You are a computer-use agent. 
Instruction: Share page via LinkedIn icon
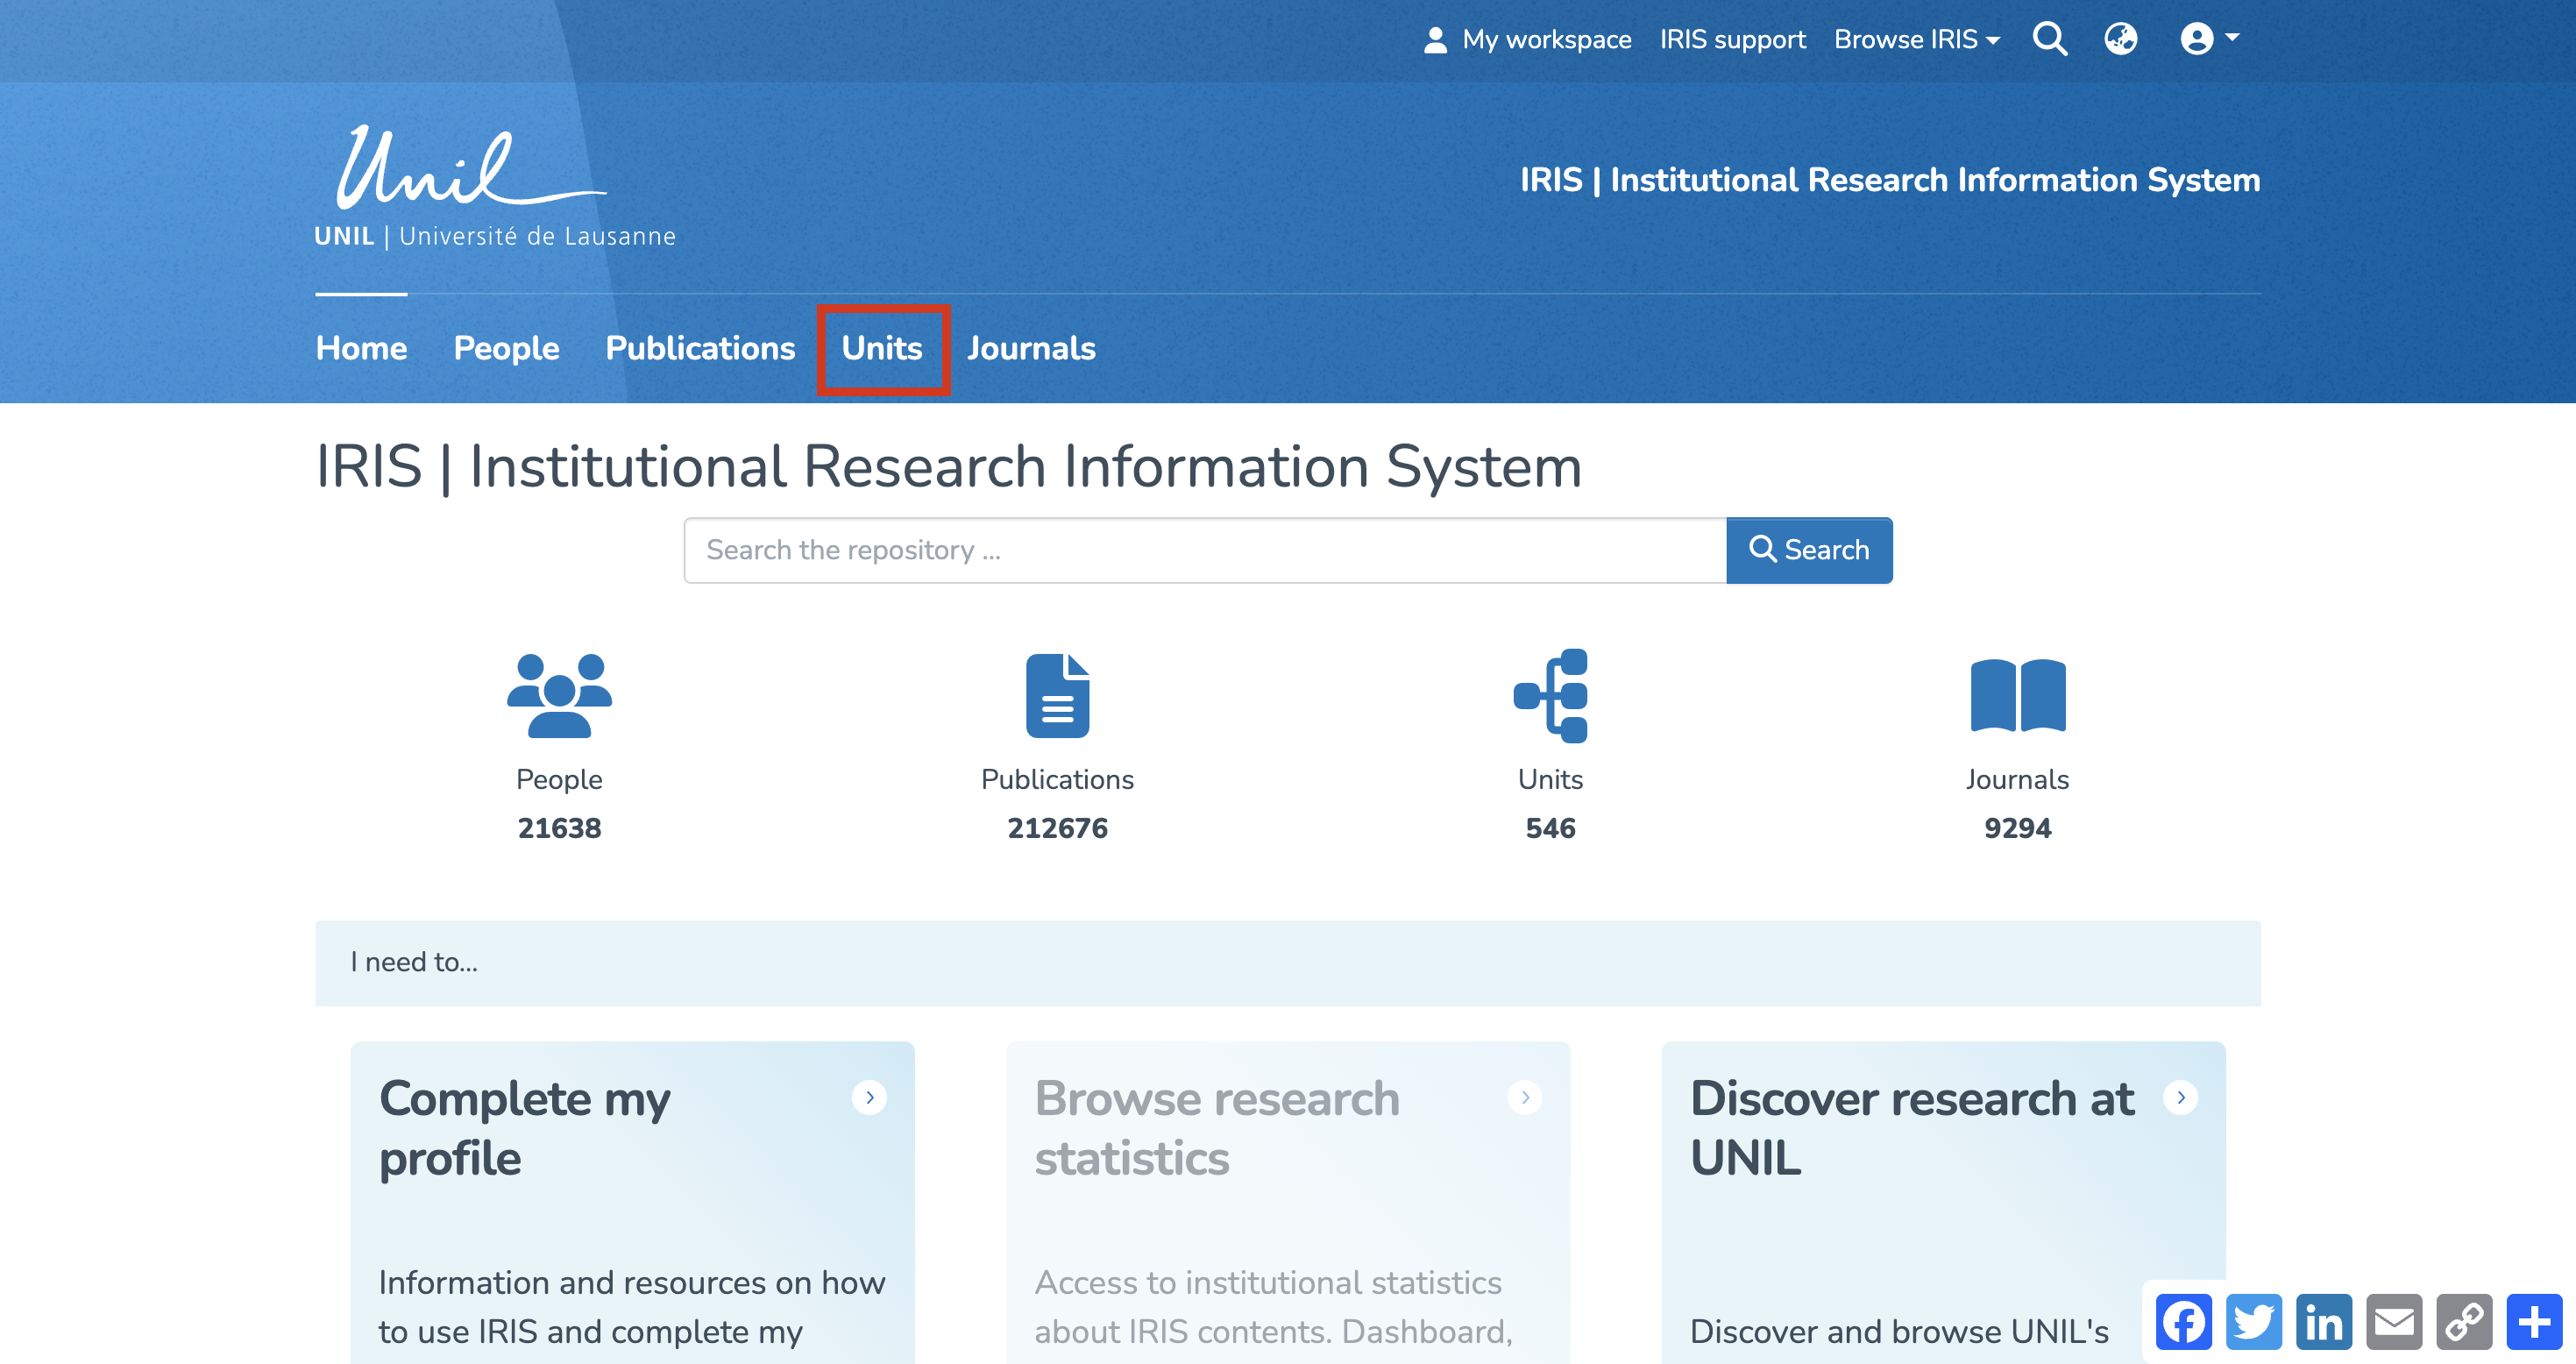point(2323,1322)
